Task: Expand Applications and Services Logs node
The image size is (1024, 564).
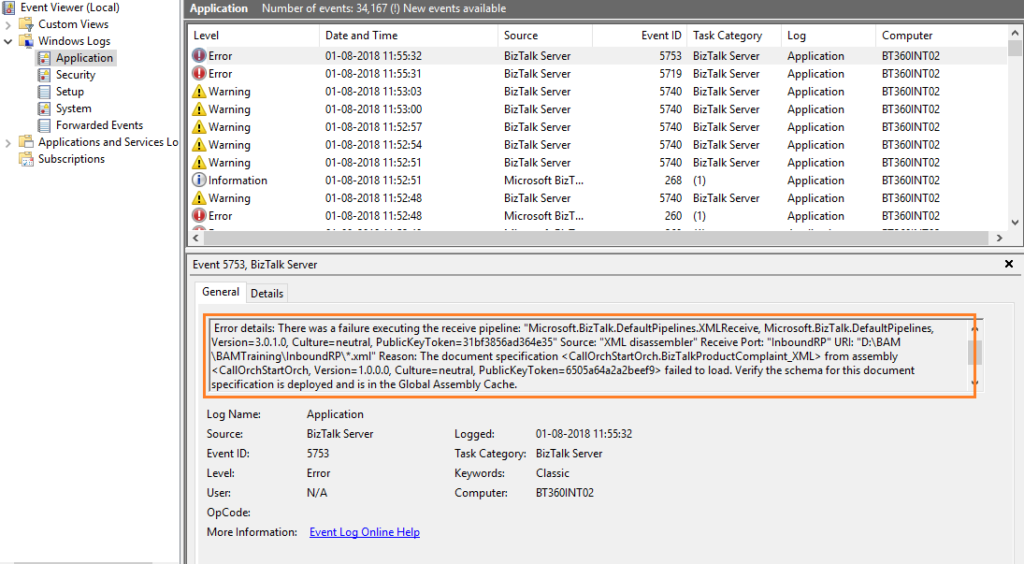Action: pyautogui.click(x=8, y=143)
